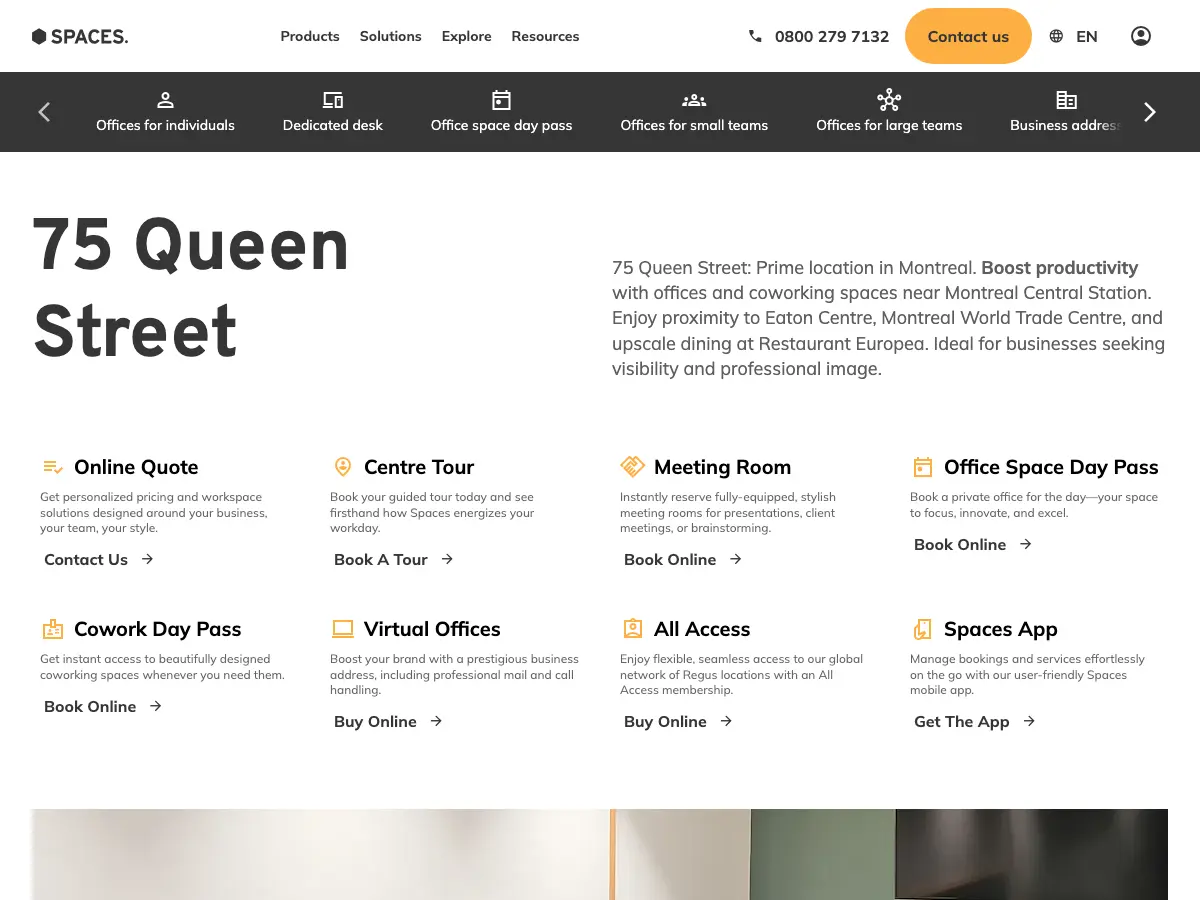This screenshot has height=900, width=1200.
Task: Click the Dedicated desk icon
Action: tap(333, 100)
